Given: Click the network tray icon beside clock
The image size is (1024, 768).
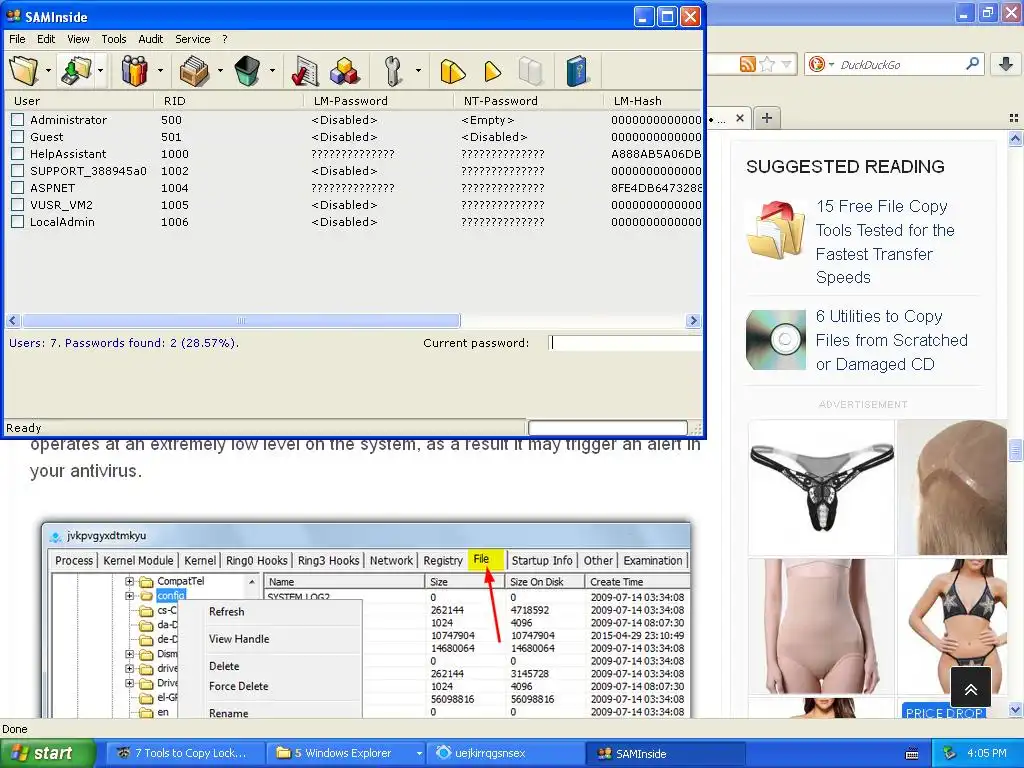Looking at the screenshot, I should click(x=950, y=754).
